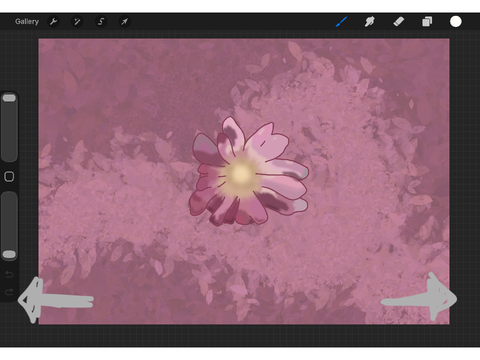
Task: Select the Smudge tool
Action: (x=370, y=22)
